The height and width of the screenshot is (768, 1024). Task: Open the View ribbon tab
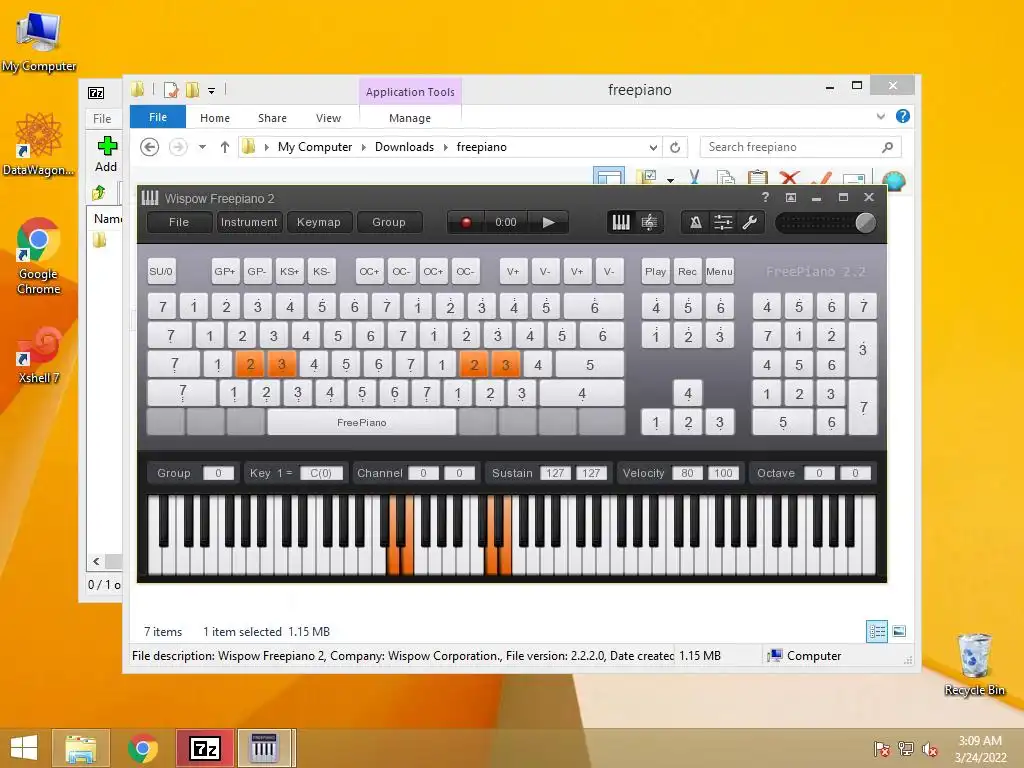328,118
